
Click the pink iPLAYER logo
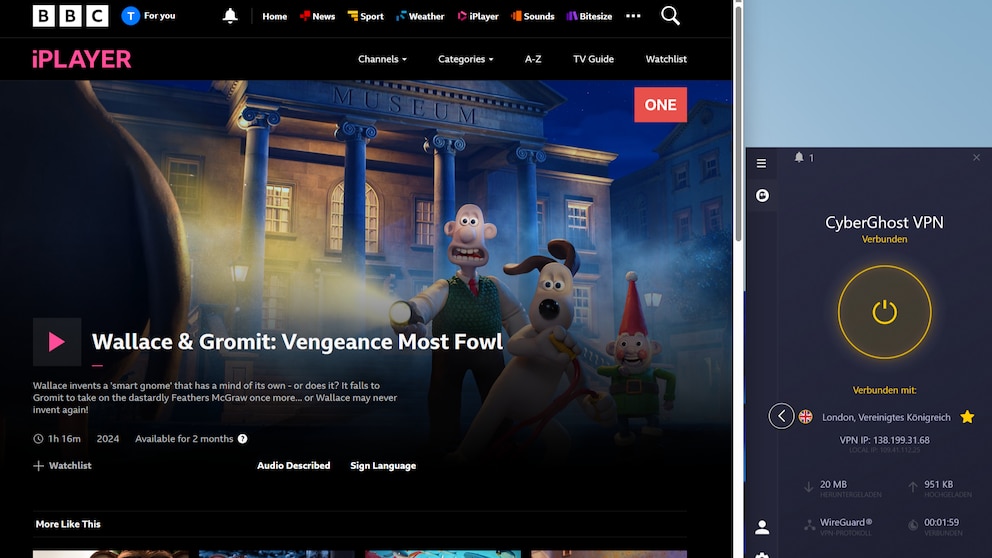[82, 59]
